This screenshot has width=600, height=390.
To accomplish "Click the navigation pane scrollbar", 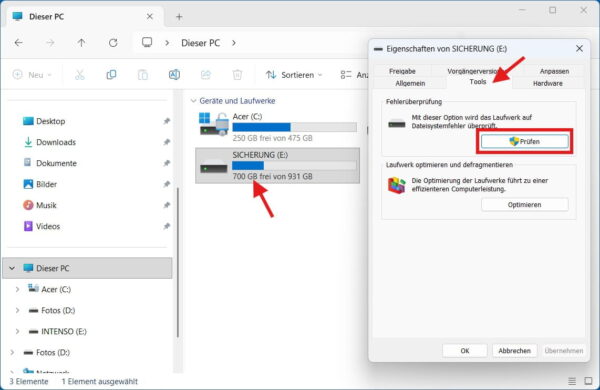I will click(178, 263).
